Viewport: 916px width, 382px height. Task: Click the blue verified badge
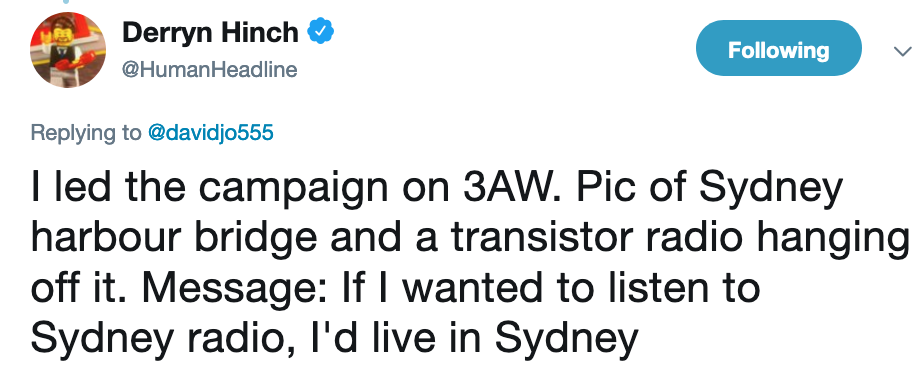point(321,32)
